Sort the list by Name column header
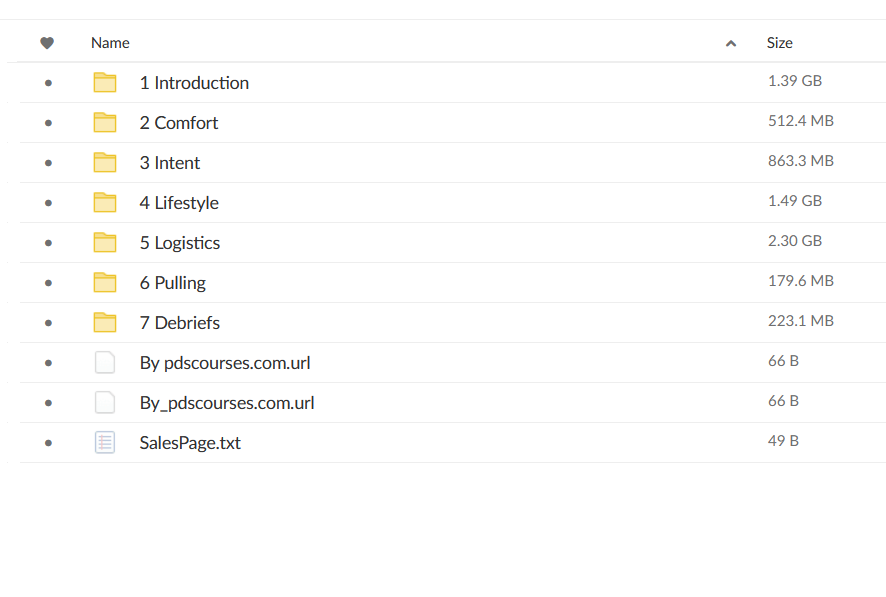 click(x=110, y=43)
